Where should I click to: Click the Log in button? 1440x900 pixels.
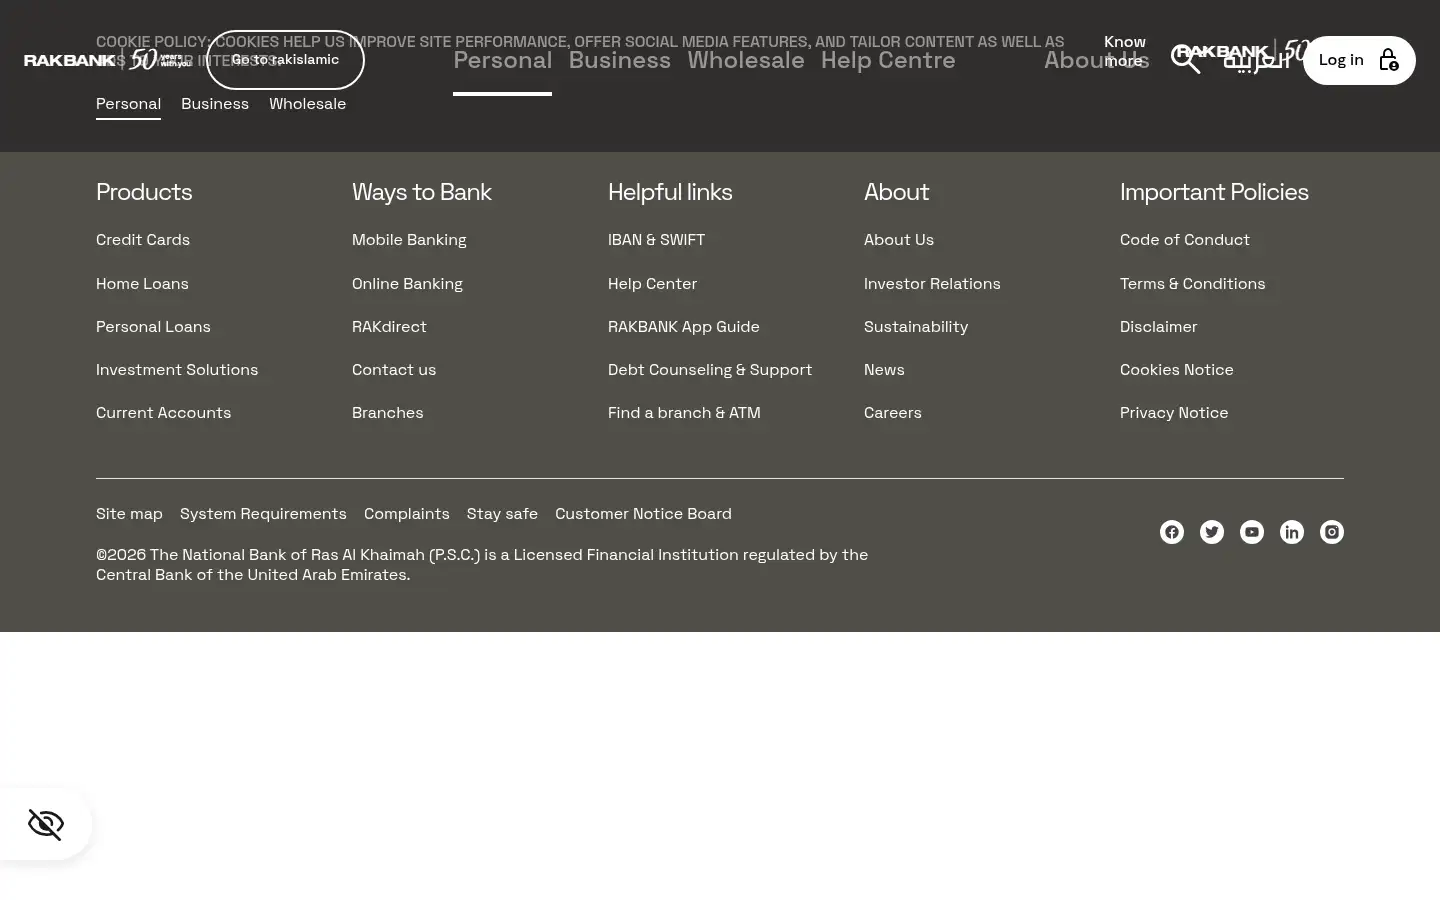point(1359,60)
